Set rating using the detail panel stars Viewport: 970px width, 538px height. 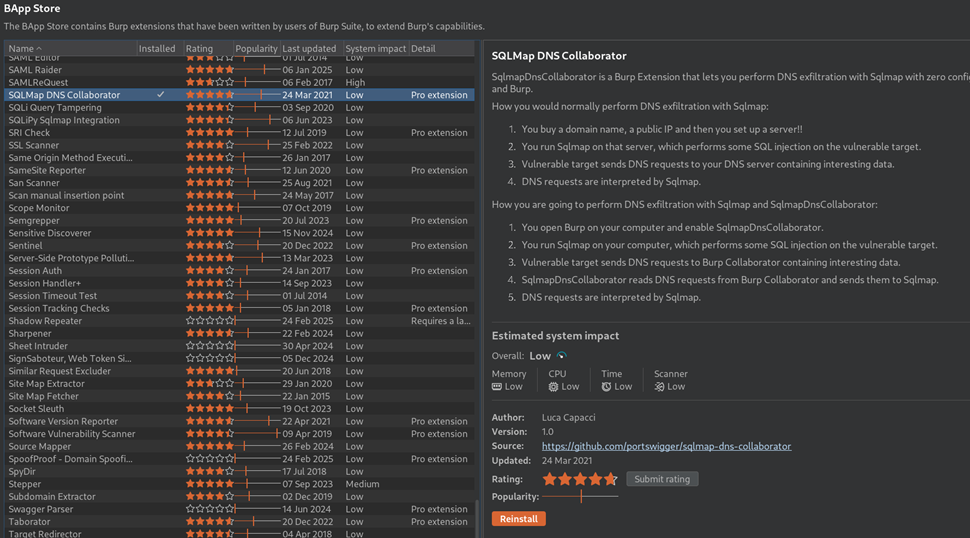click(x=580, y=479)
